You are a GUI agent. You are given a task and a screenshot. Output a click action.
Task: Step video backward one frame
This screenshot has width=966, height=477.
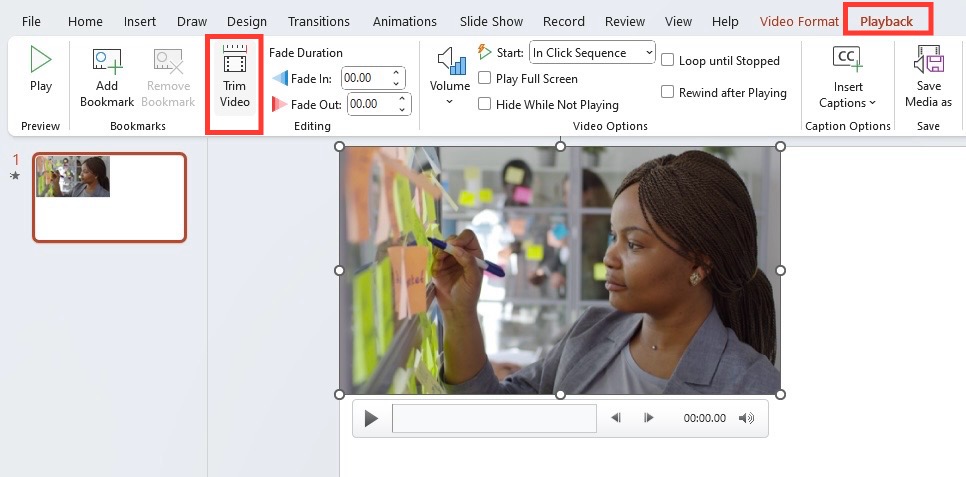pyautogui.click(x=615, y=418)
